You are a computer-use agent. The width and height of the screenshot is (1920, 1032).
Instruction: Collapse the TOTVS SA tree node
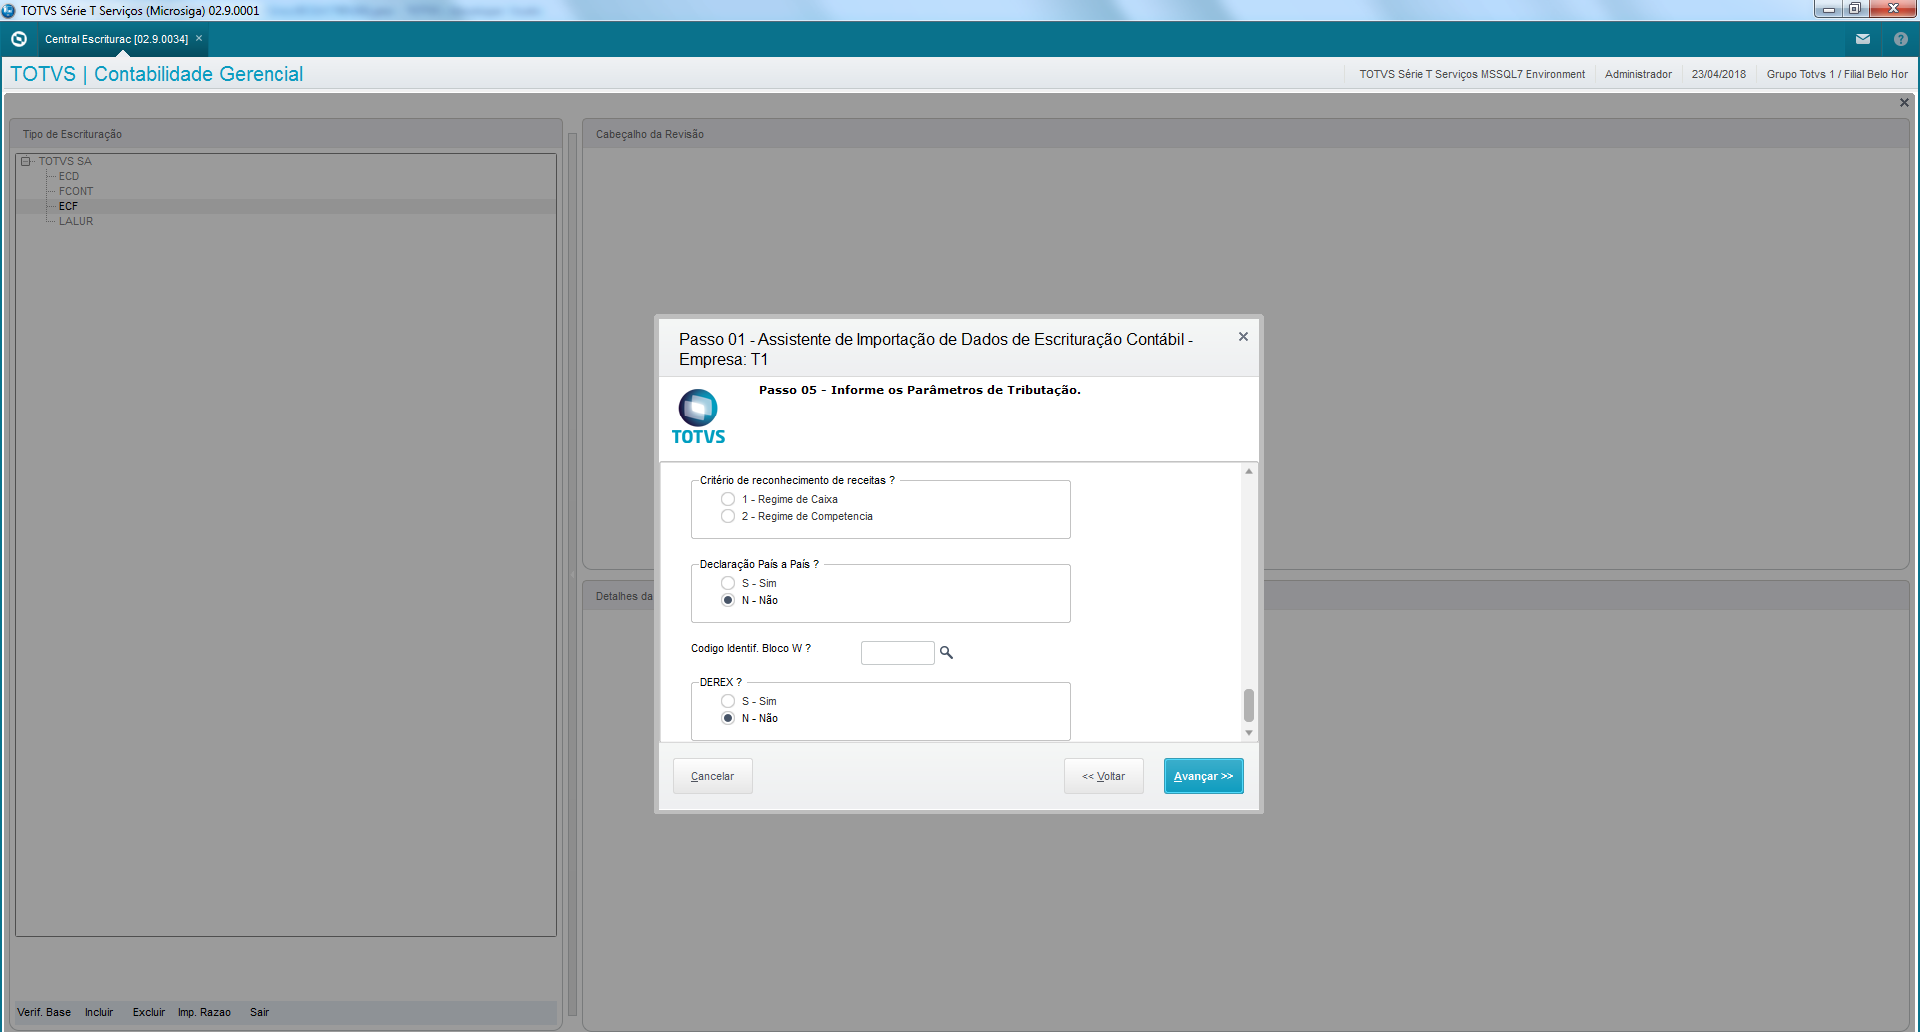[26, 161]
